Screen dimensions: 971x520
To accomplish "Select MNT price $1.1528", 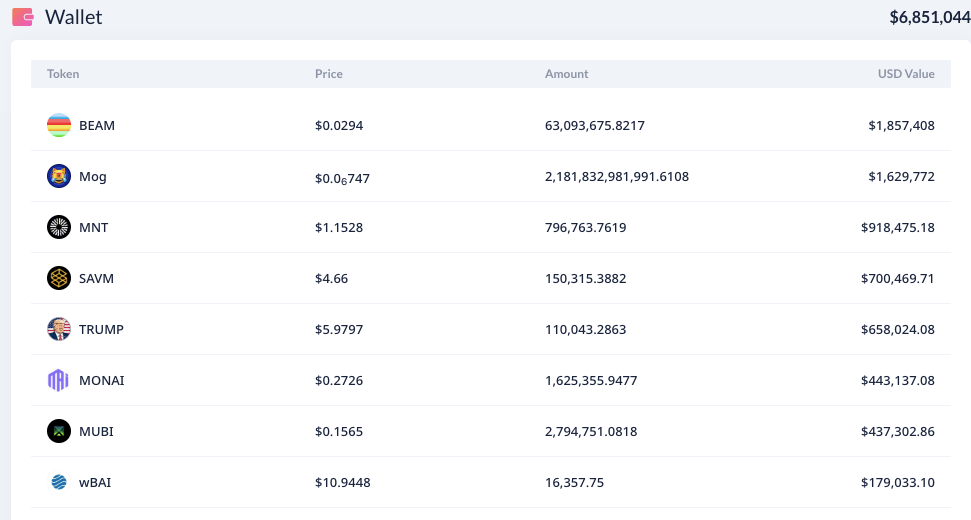I will pos(339,228).
